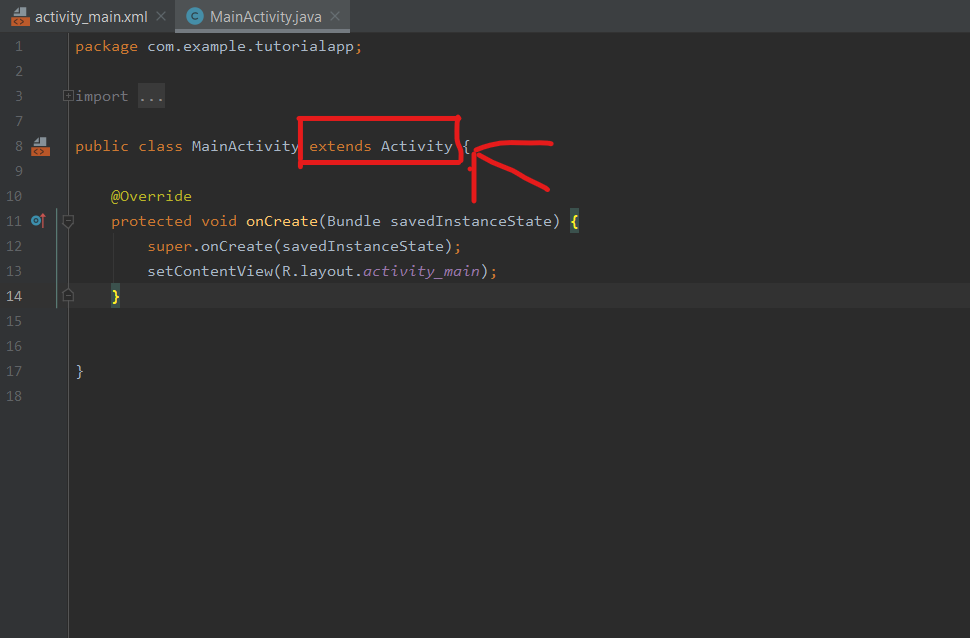Click the layout file icon on activity_main.xml tab

click(20, 16)
